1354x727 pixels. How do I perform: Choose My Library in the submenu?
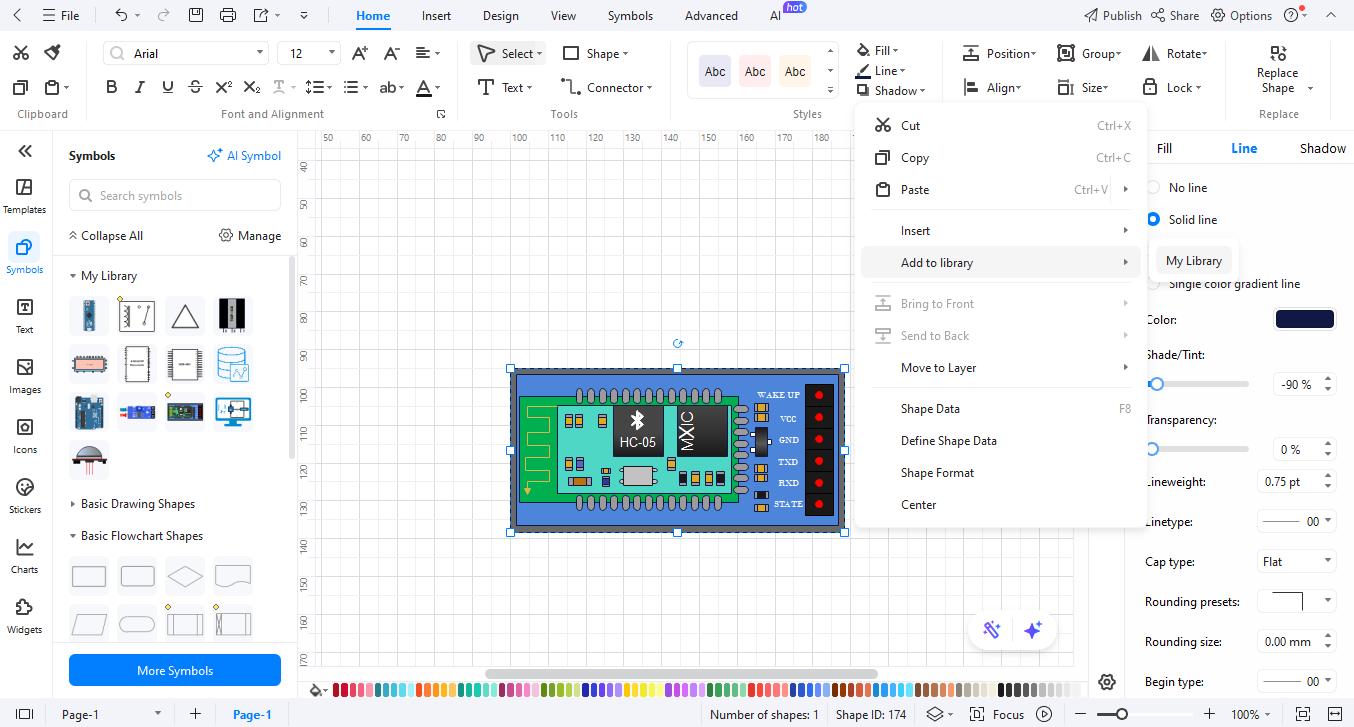[x=1194, y=261]
